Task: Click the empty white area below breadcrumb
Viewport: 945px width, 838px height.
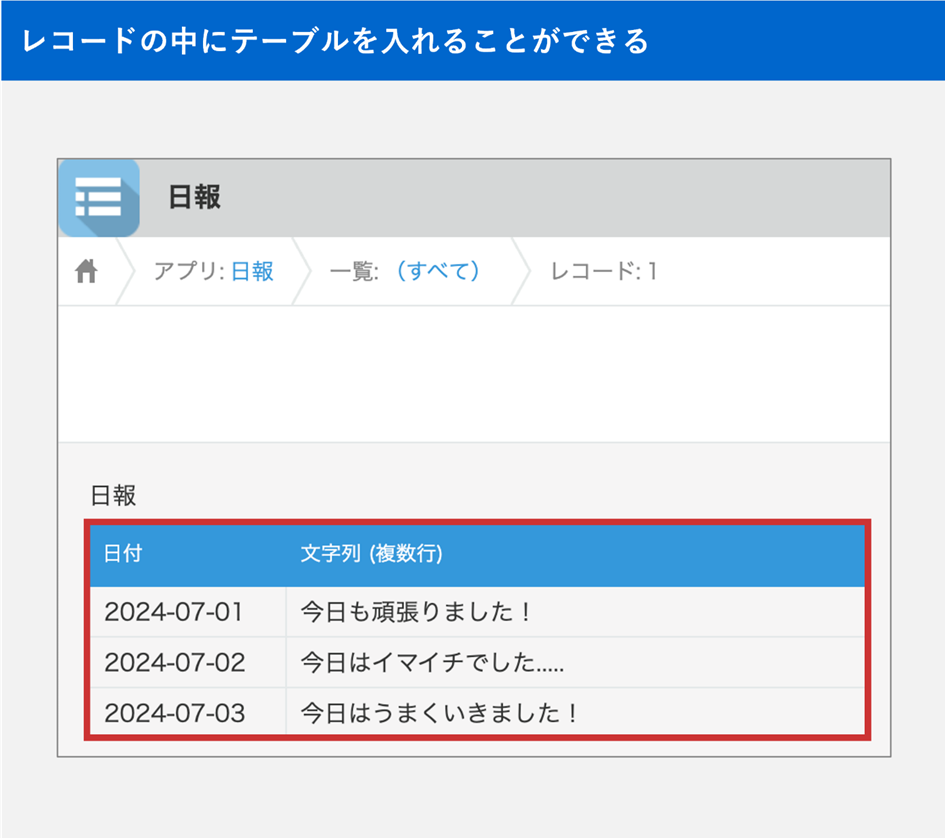Action: coord(473,373)
